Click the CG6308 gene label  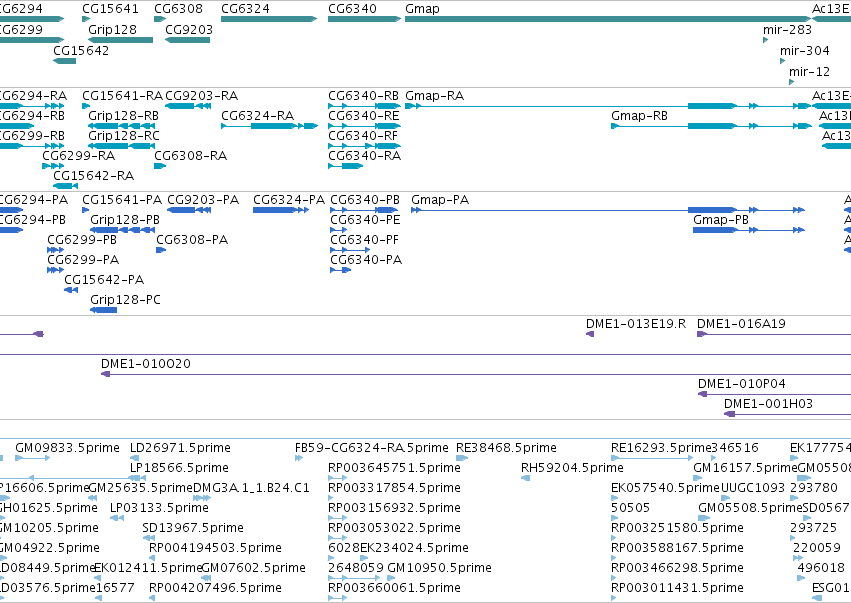(x=179, y=9)
